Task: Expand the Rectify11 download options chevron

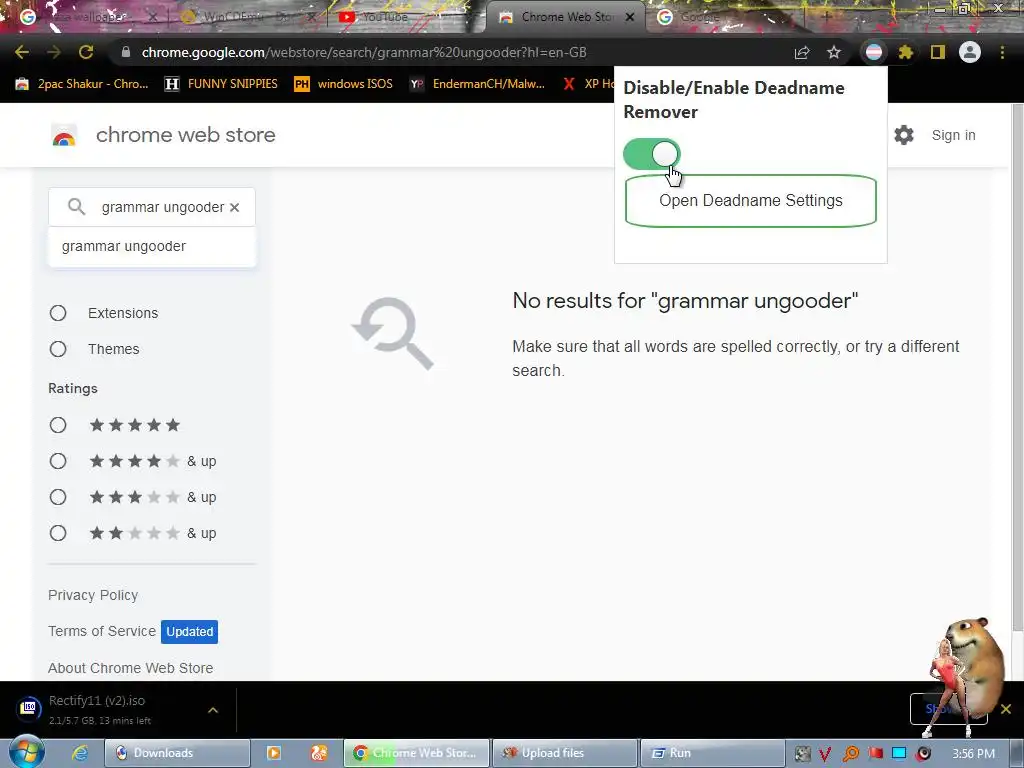Action: tap(213, 710)
